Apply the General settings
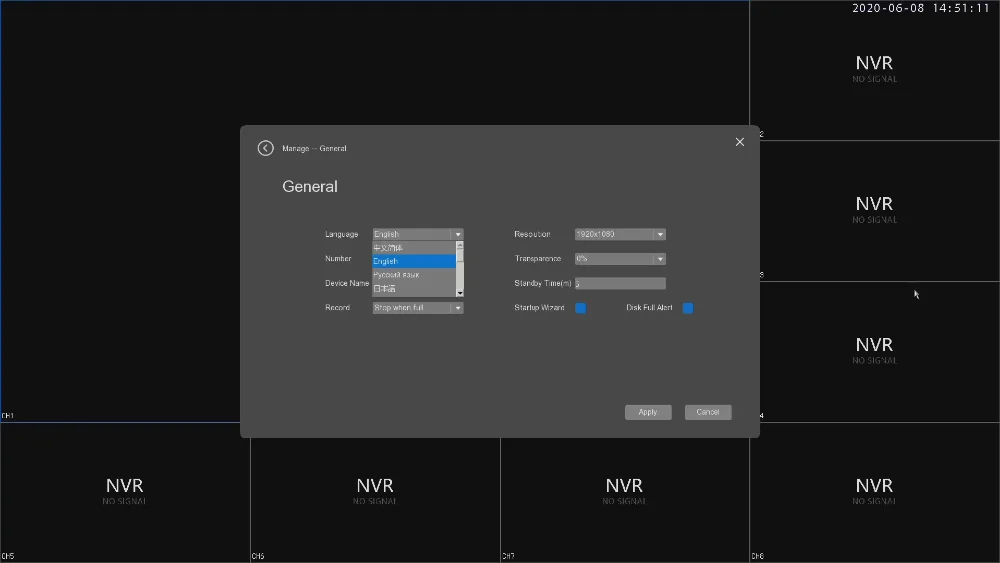This screenshot has width=1000, height=563. [648, 412]
